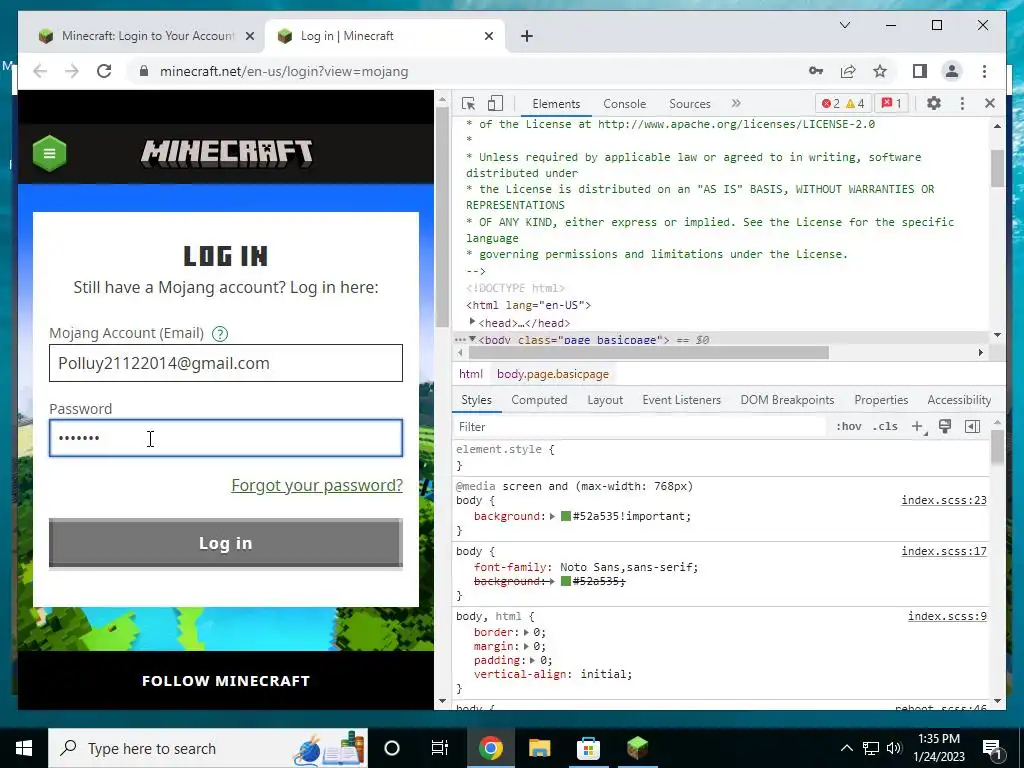The height and width of the screenshot is (768, 1024).
Task: Open File Explorer from the taskbar
Action: pos(539,748)
